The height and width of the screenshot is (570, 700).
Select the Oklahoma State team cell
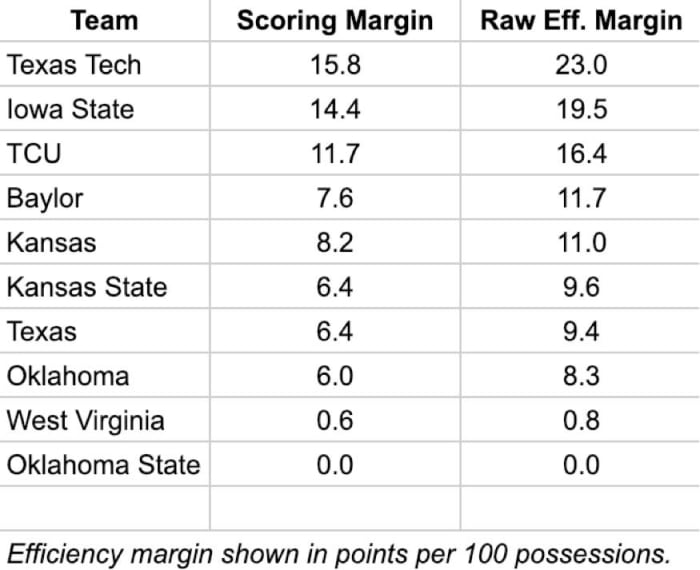pyautogui.click(x=103, y=465)
